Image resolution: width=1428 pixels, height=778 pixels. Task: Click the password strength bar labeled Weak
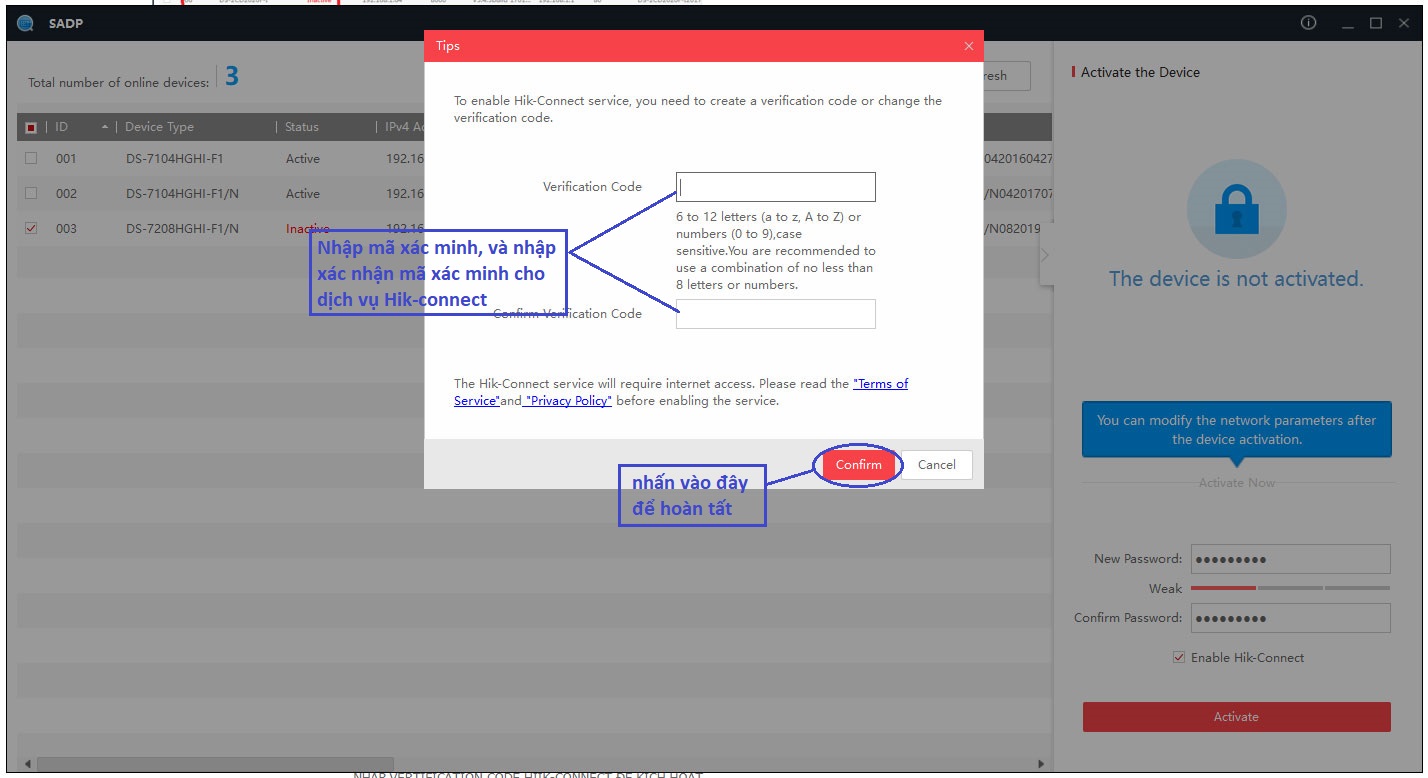[1290, 588]
